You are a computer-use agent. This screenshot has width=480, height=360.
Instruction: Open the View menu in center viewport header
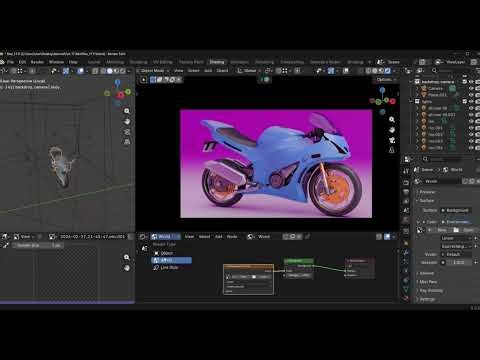(x=179, y=71)
